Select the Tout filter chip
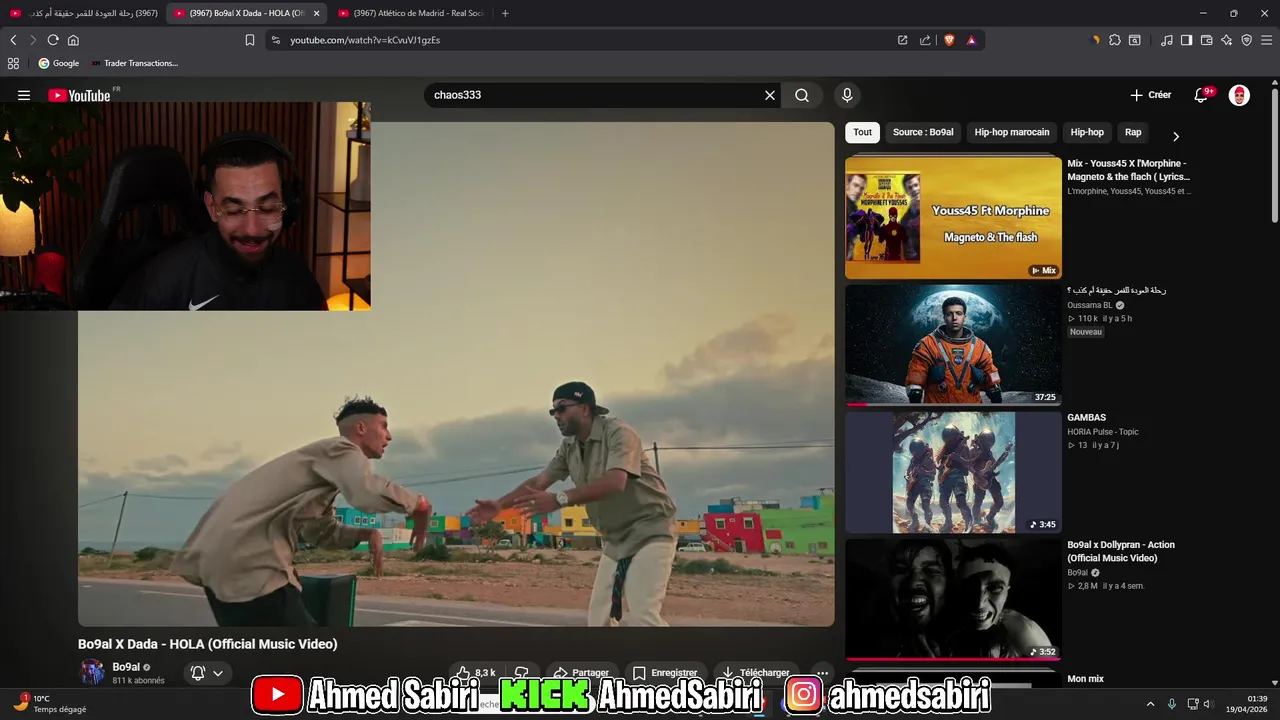This screenshot has height=720, width=1280. pyautogui.click(x=862, y=132)
